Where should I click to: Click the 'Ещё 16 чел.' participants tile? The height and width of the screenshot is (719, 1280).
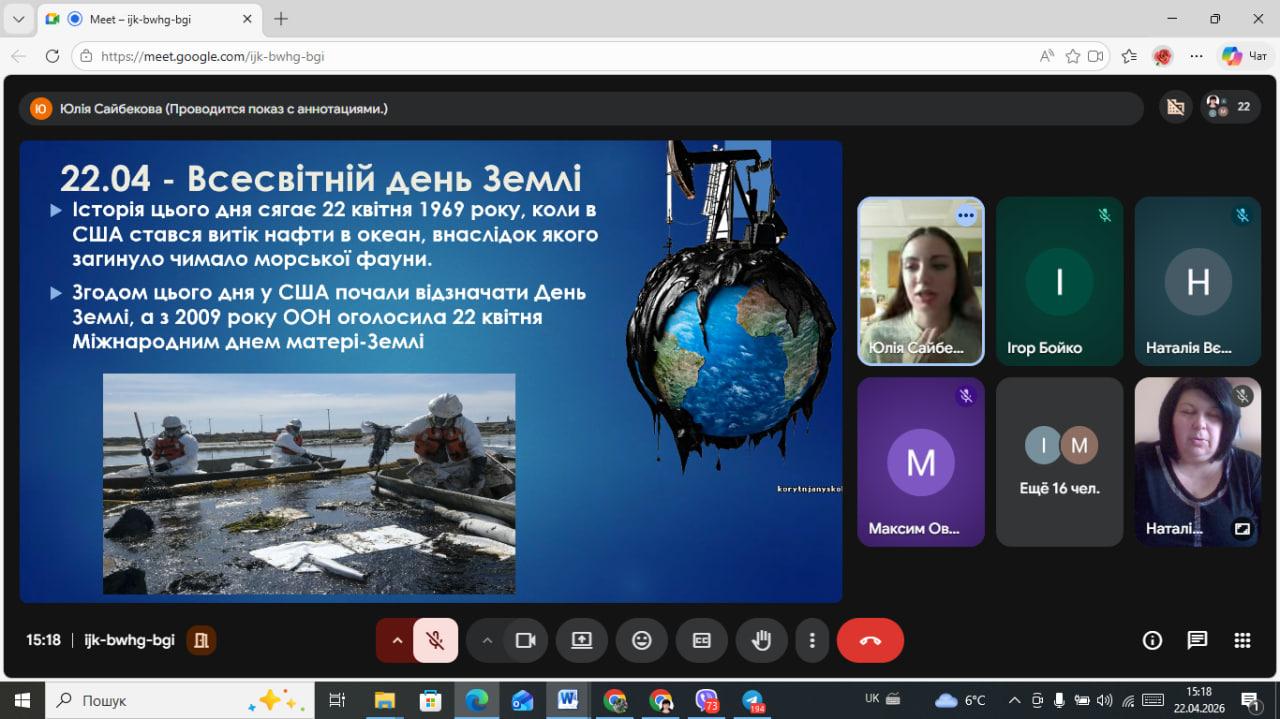[1060, 461]
